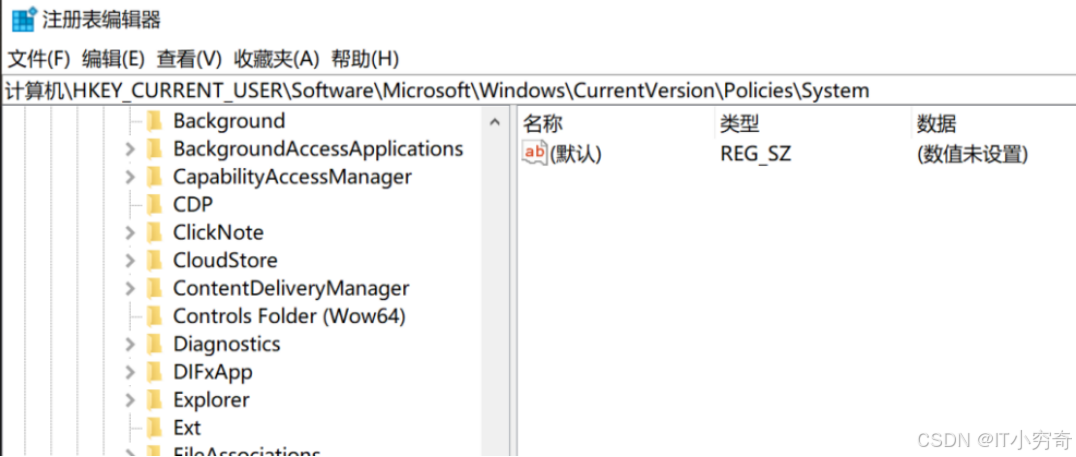The image size is (1076, 457).
Task: Select the Explorer tree entry
Action: point(211,399)
